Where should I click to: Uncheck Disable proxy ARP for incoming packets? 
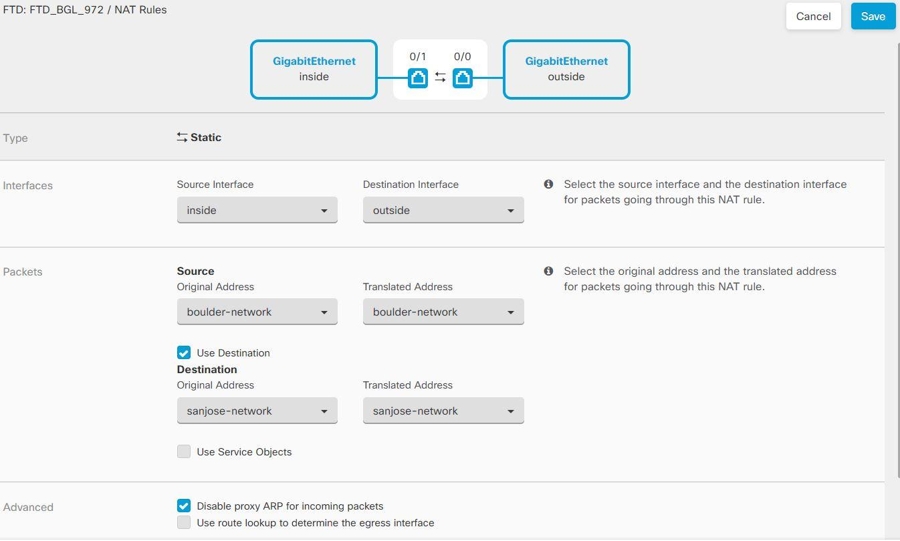184,506
